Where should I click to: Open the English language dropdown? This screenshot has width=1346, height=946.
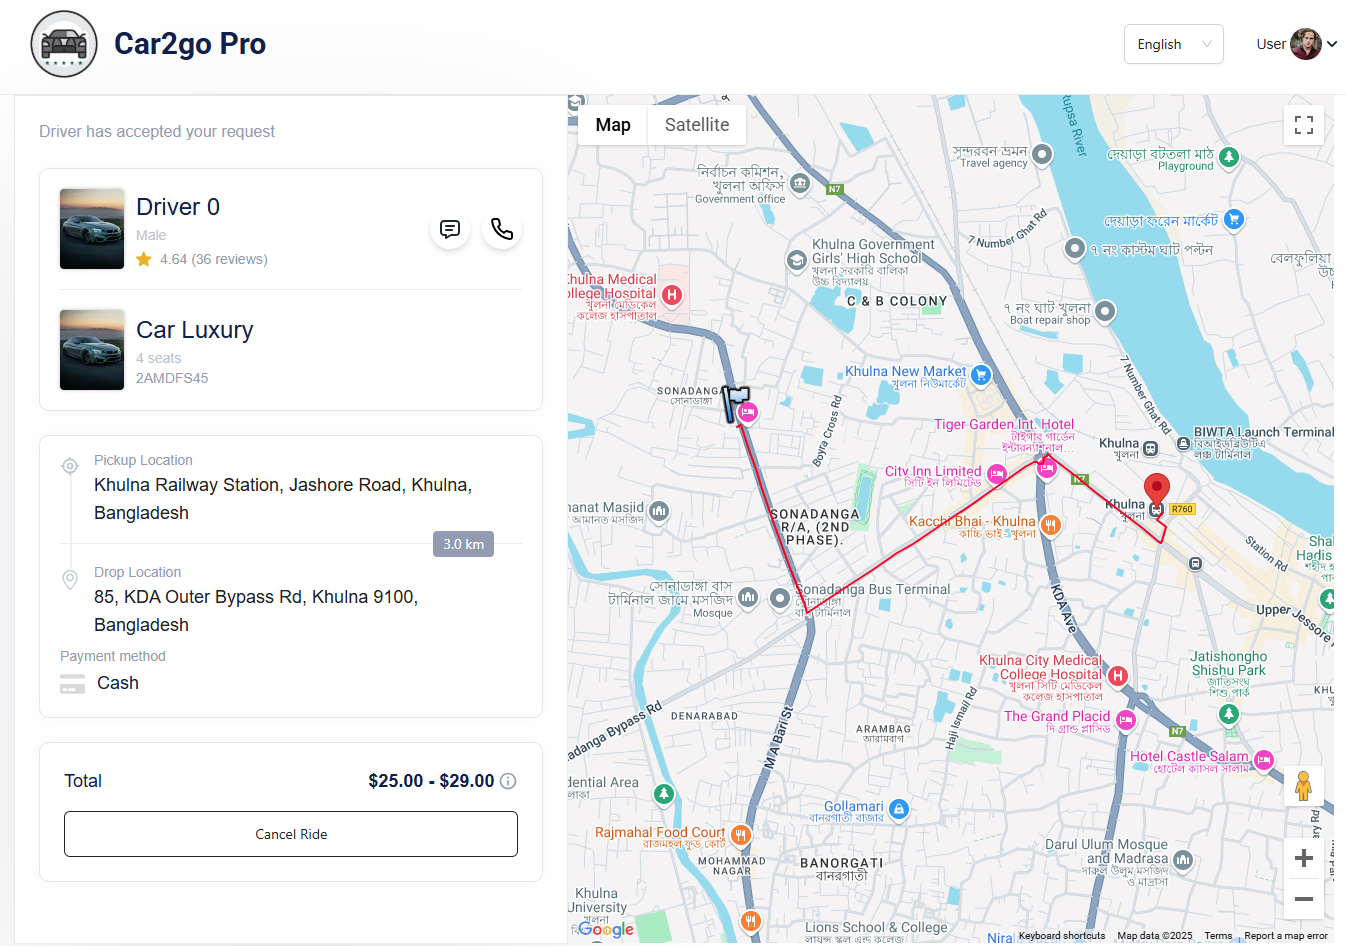tap(1174, 44)
